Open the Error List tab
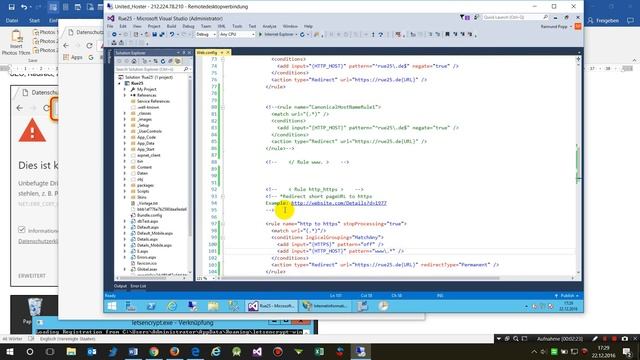 pyautogui.click(x=138, y=286)
